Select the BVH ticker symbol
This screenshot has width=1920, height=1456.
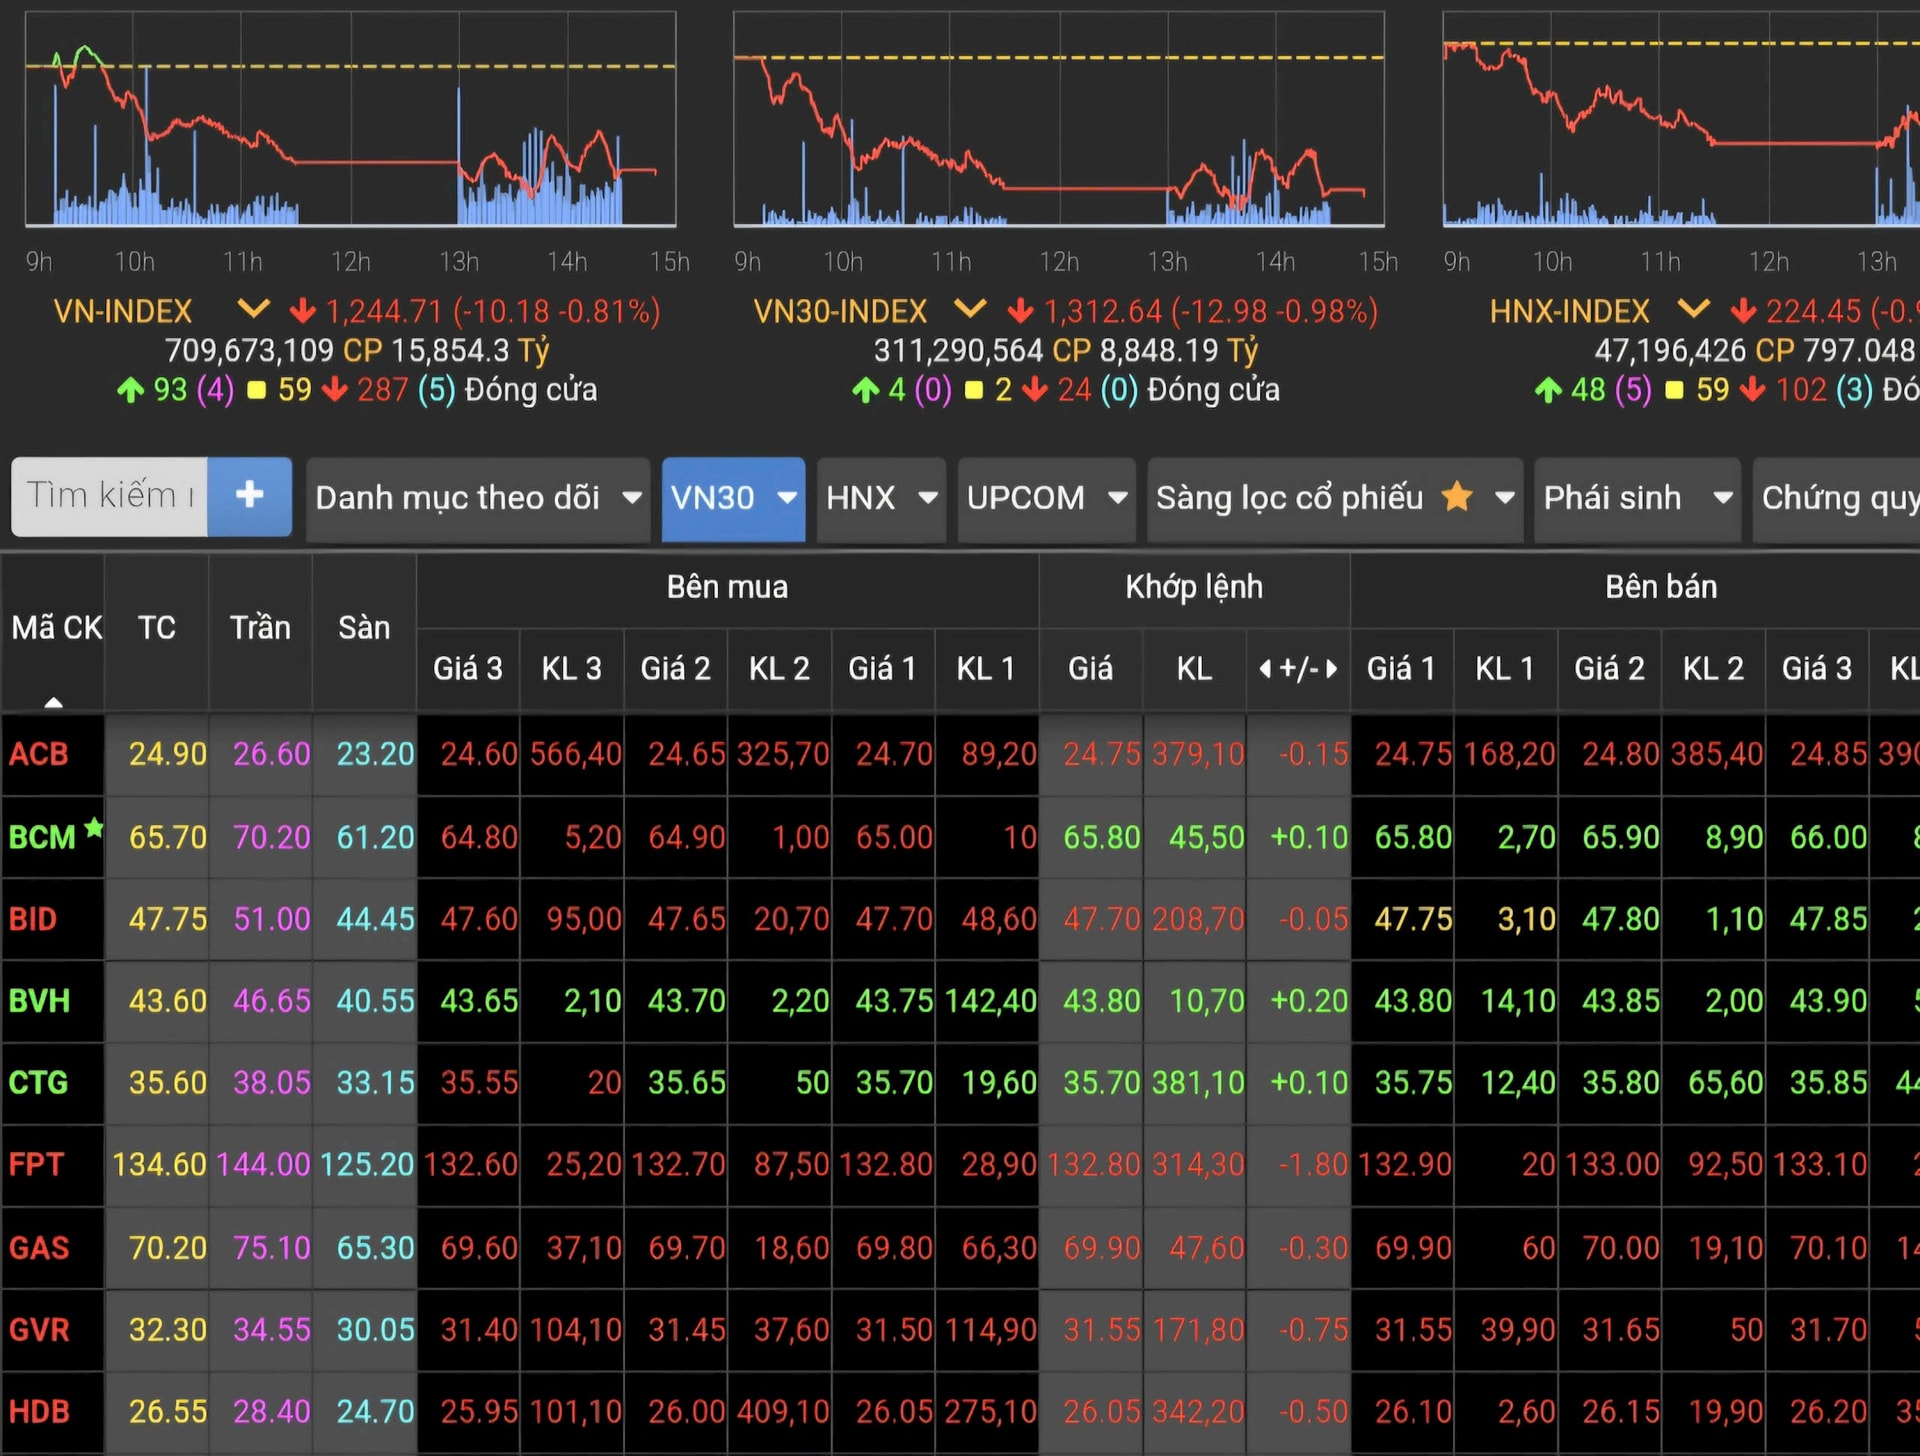(39, 1001)
